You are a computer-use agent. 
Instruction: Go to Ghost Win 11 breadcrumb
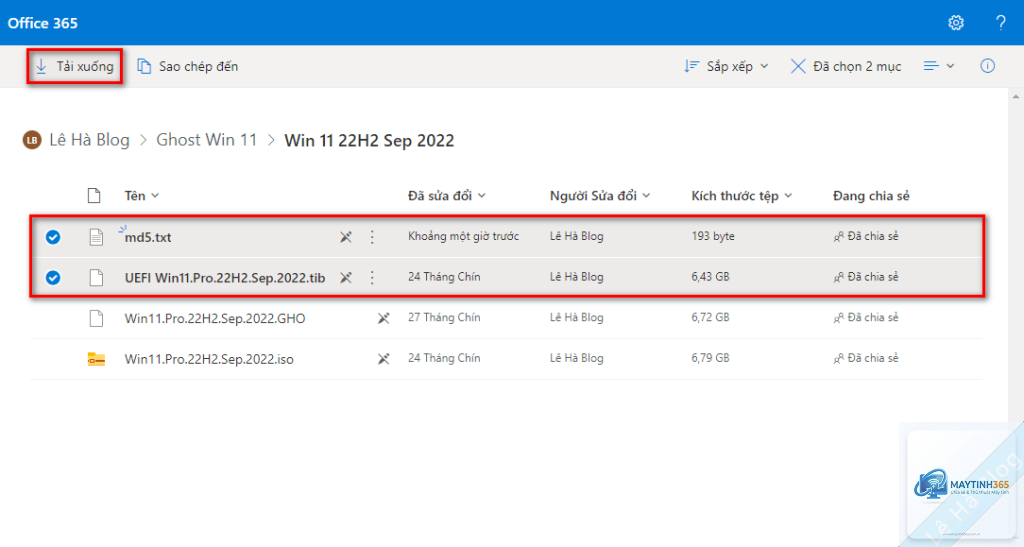click(x=206, y=140)
